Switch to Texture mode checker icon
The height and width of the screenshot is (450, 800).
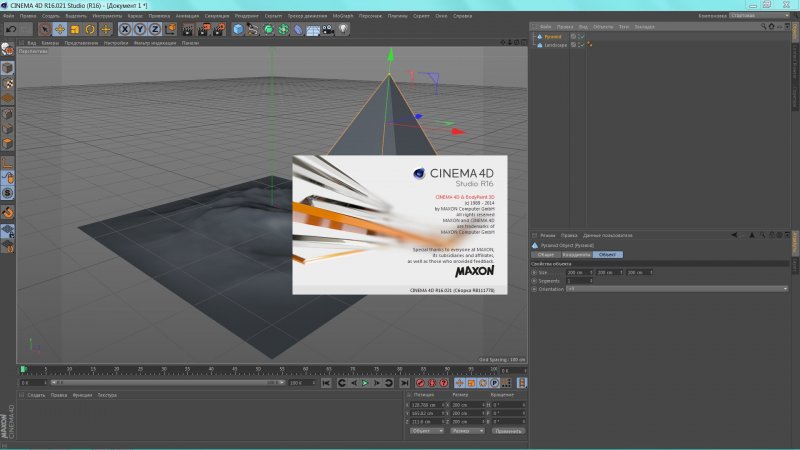pos(7,83)
